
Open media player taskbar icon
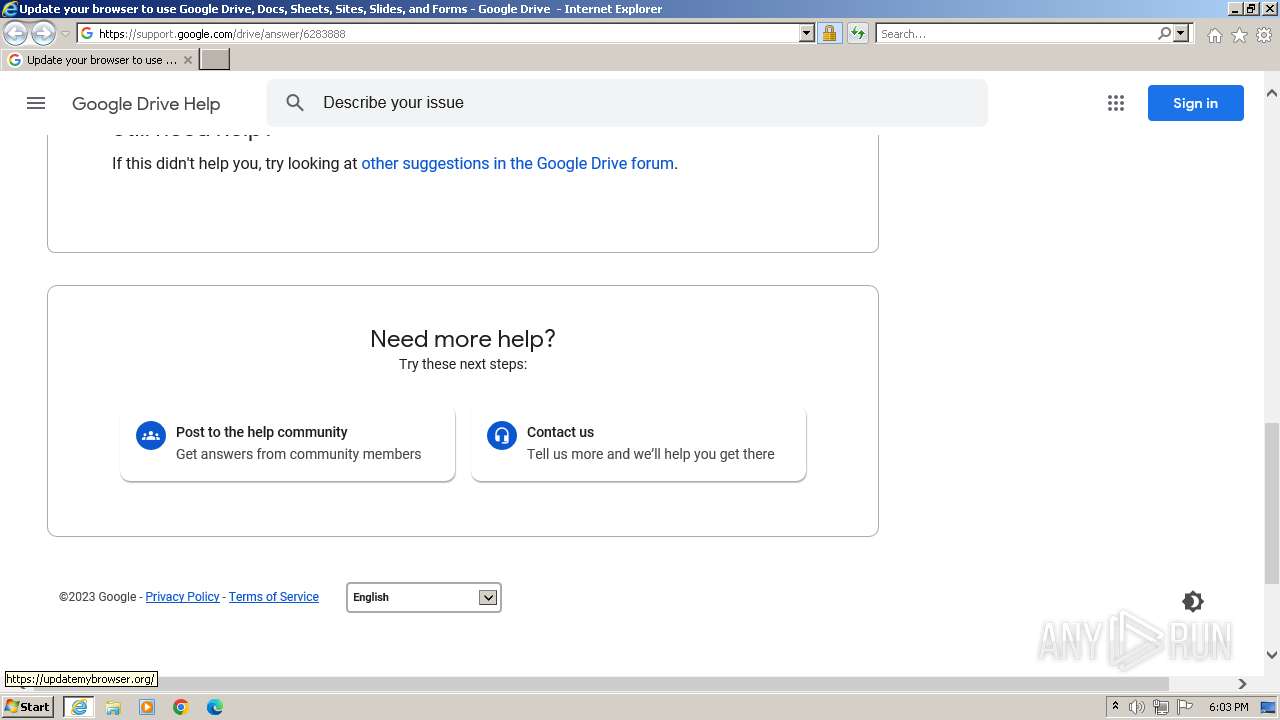pos(147,707)
